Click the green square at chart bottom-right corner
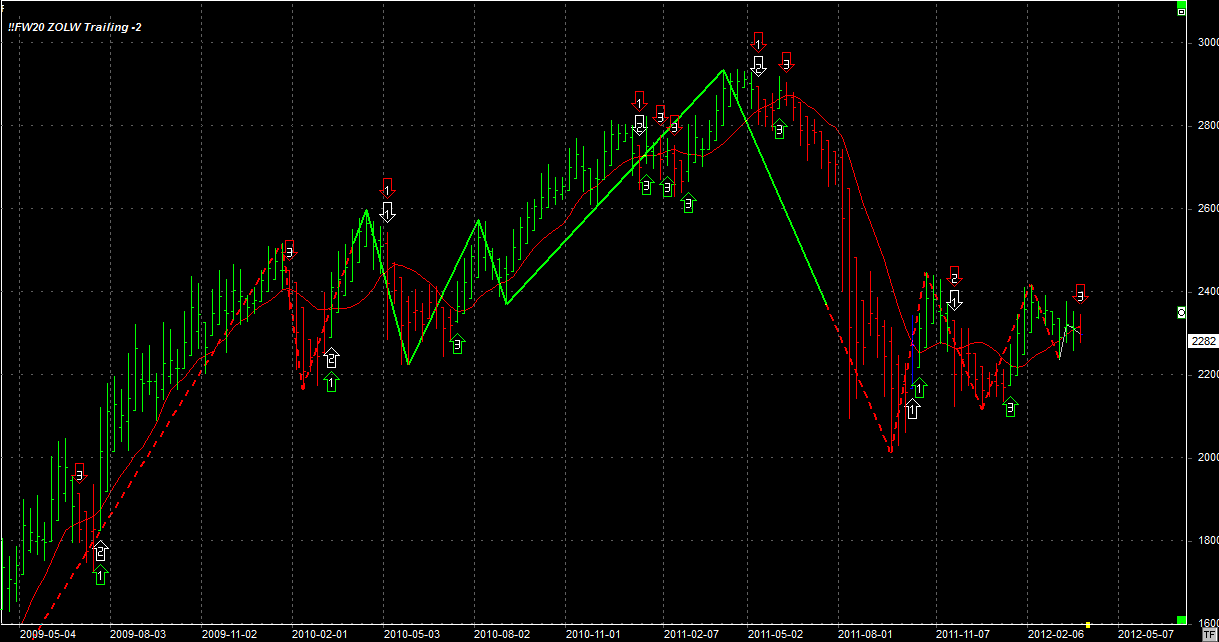 click(x=1181, y=620)
